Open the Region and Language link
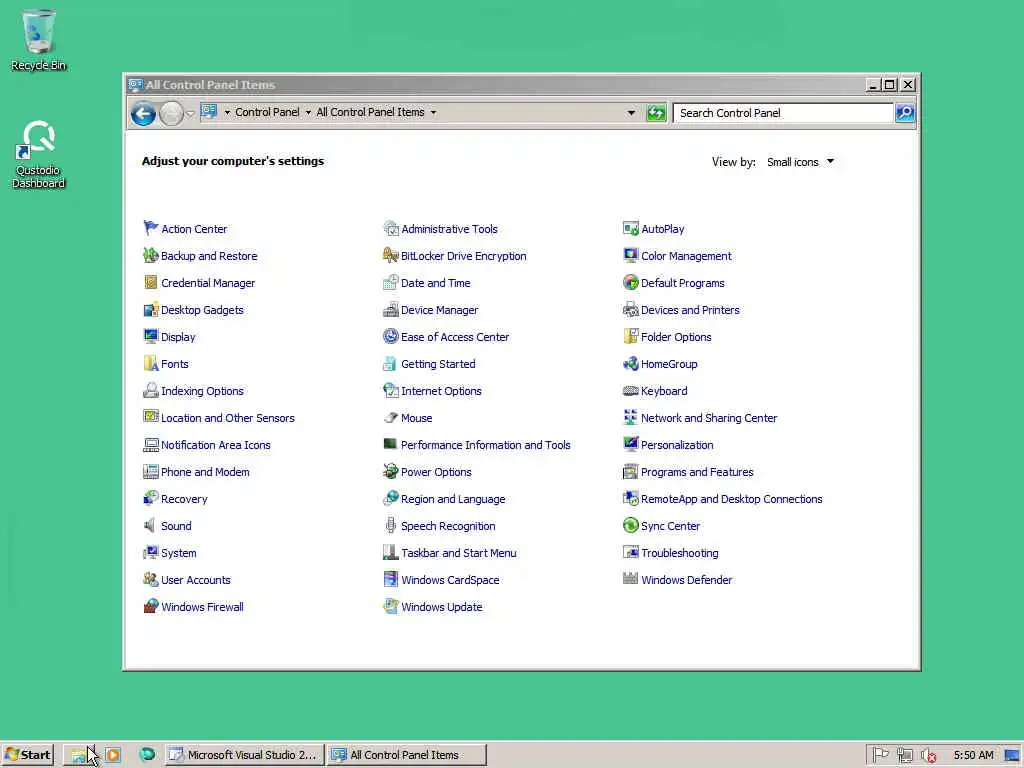Viewport: 1024px width, 768px height. click(453, 499)
